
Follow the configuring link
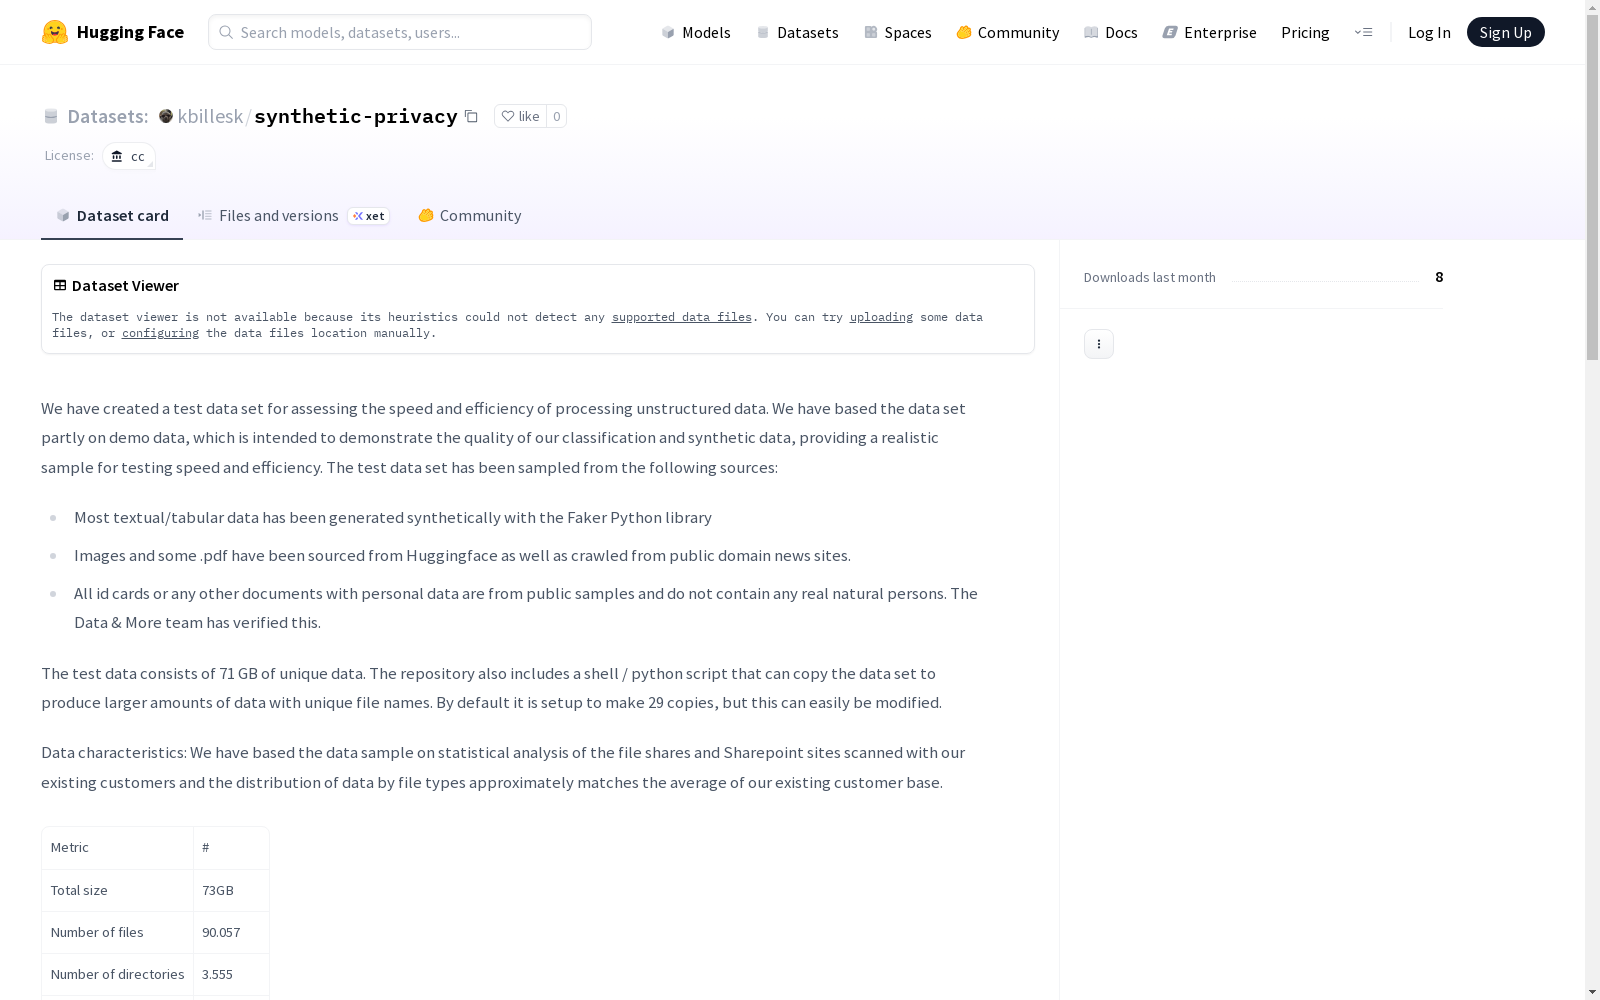(x=160, y=333)
